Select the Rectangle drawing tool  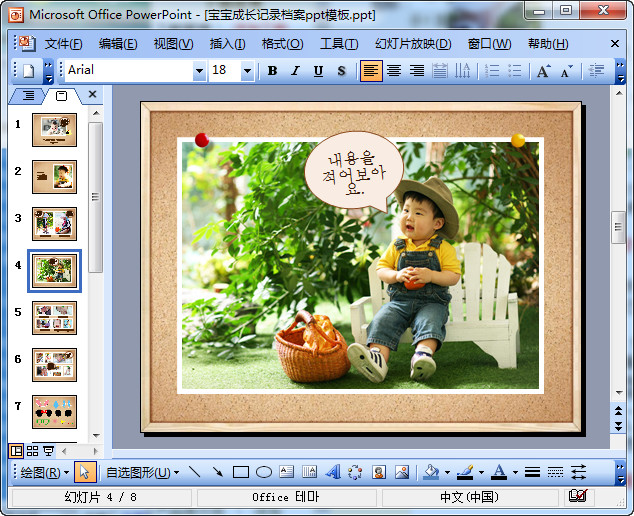241,472
